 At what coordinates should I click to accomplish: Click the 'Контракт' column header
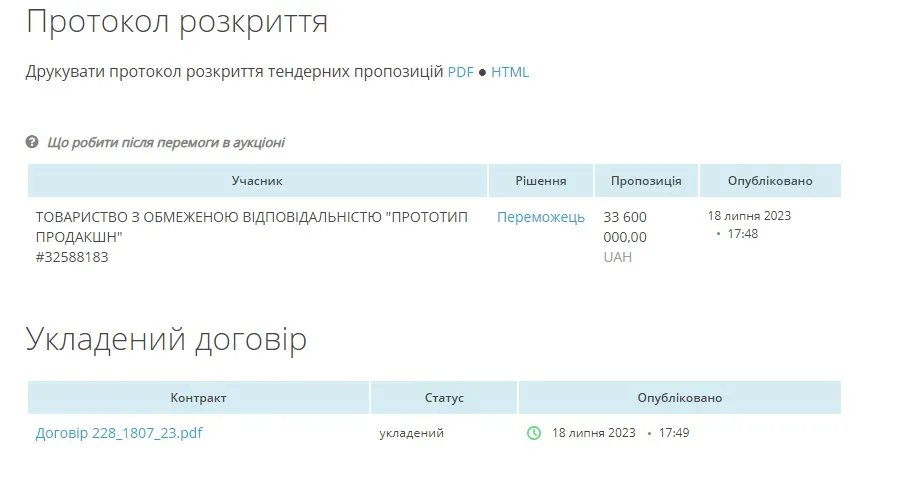(198, 398)
